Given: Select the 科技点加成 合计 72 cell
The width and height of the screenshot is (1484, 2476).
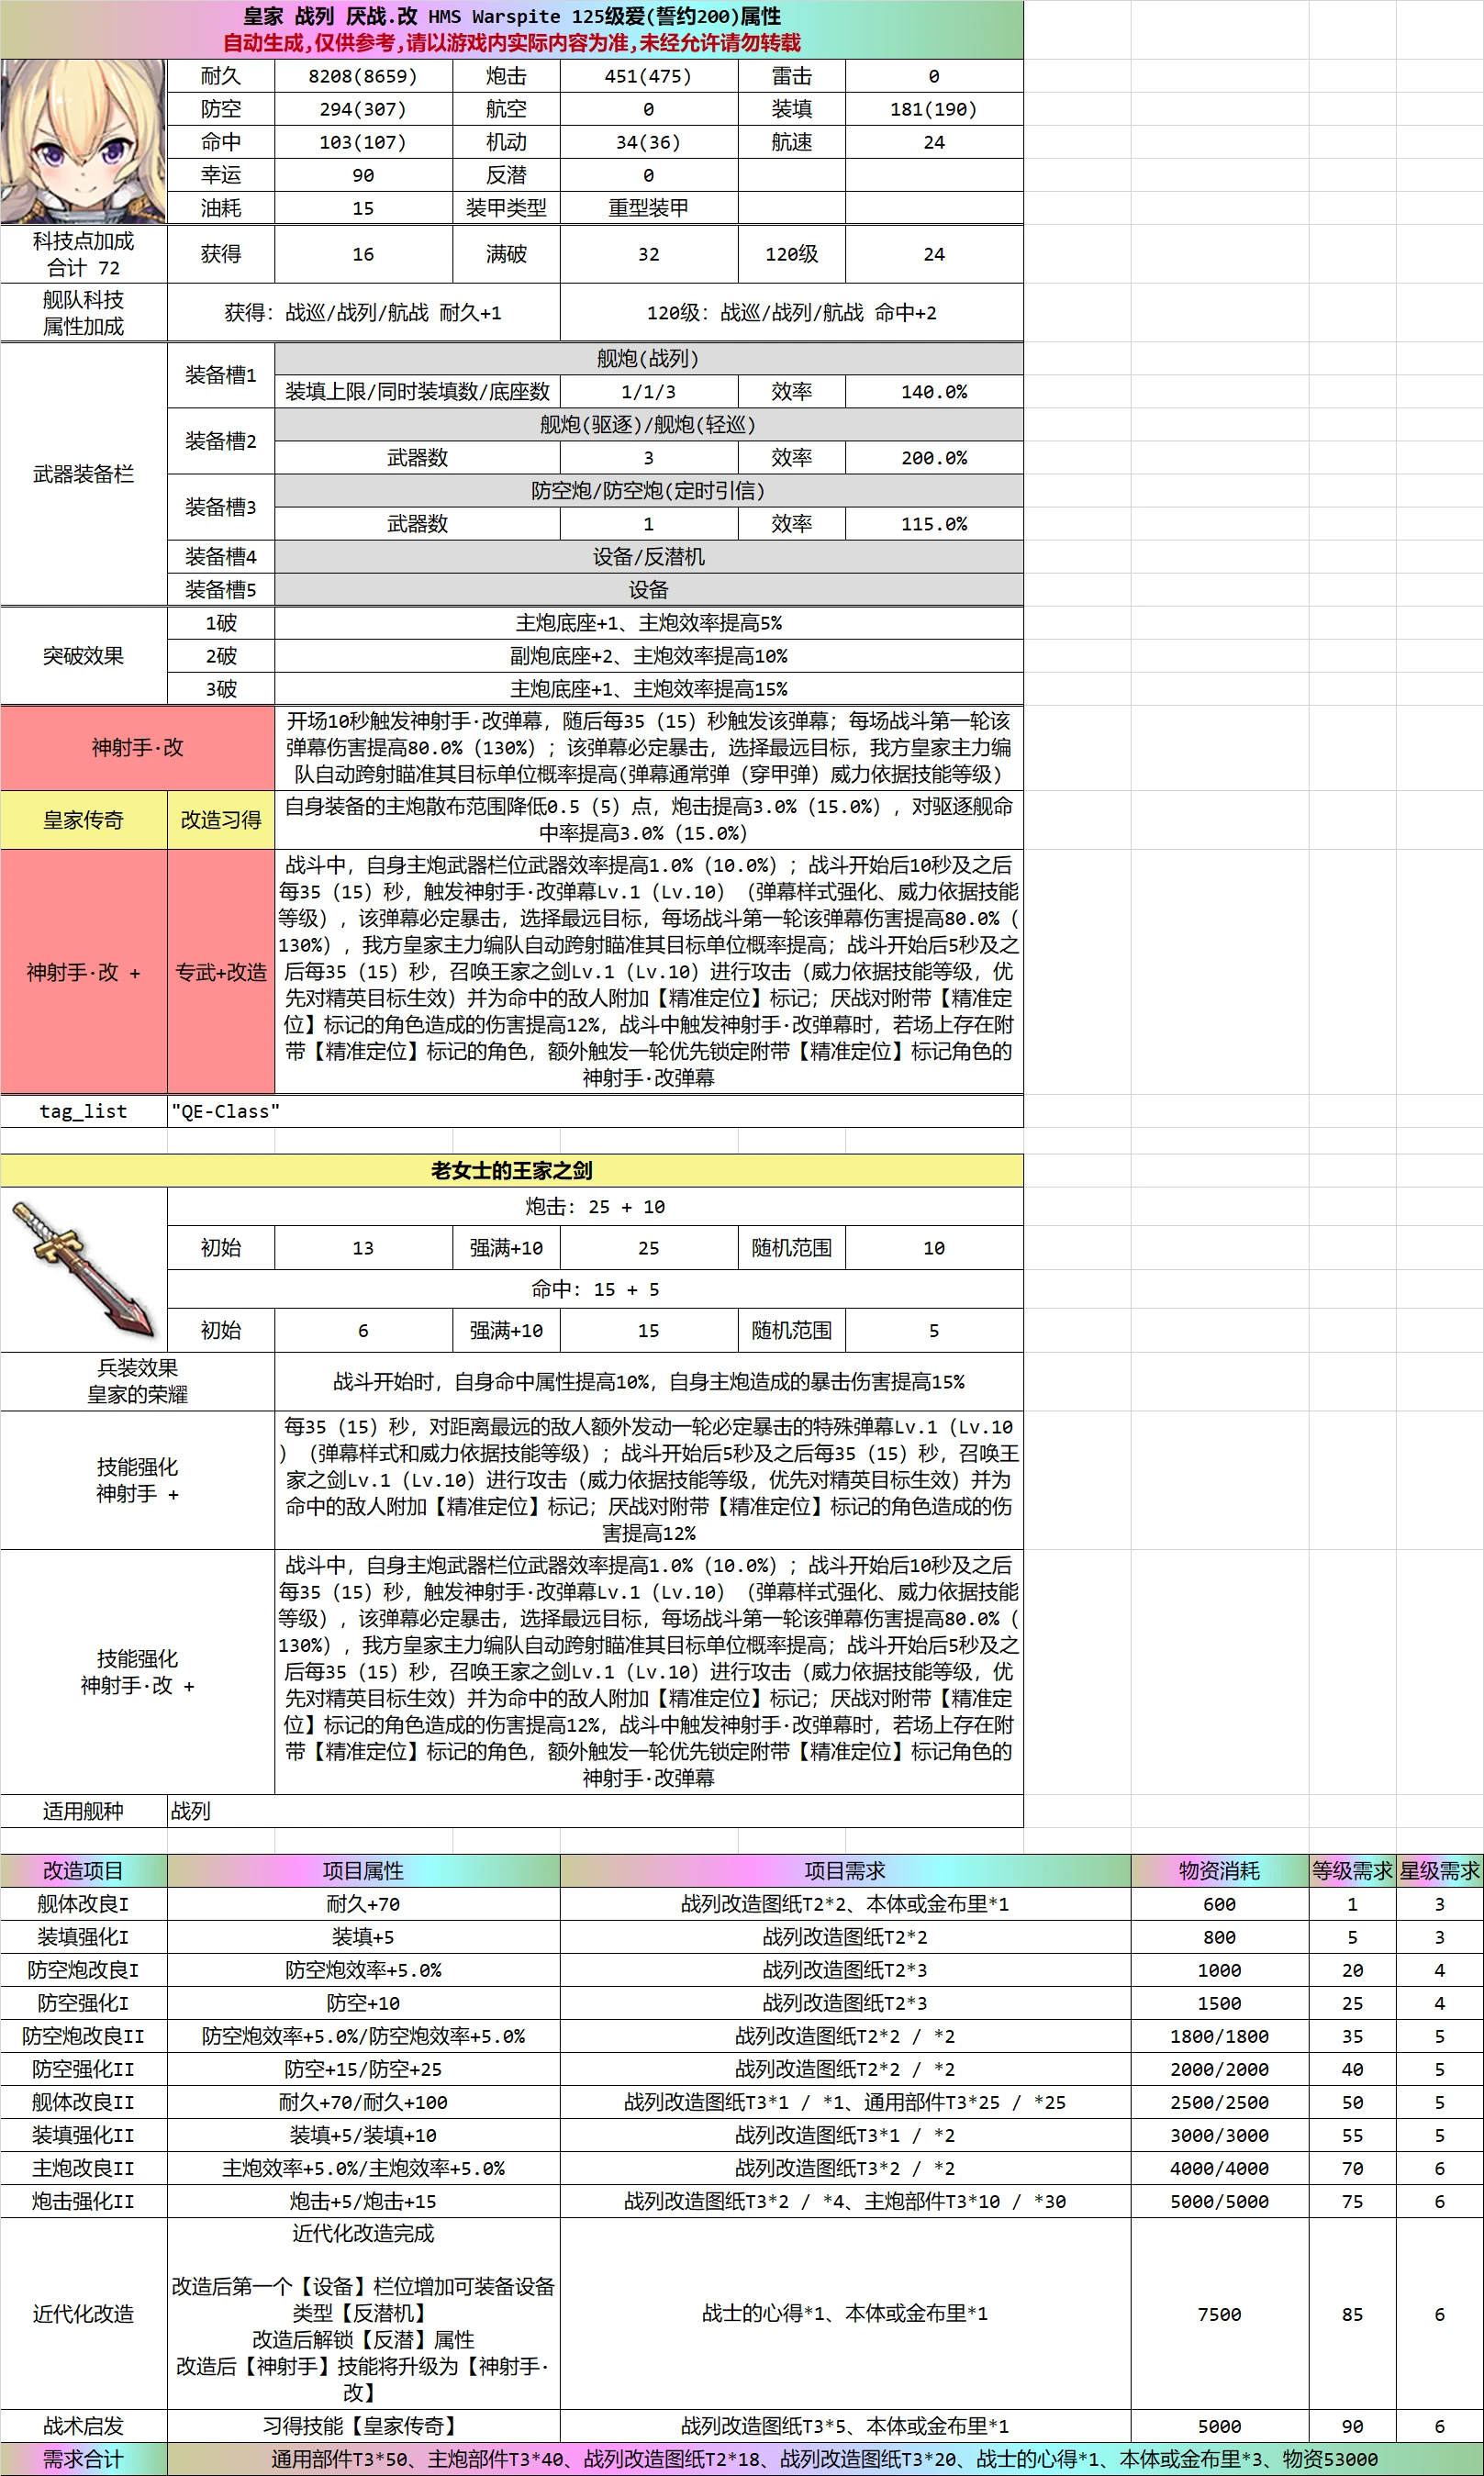Looking at the screenshot, I should (83, 254).
